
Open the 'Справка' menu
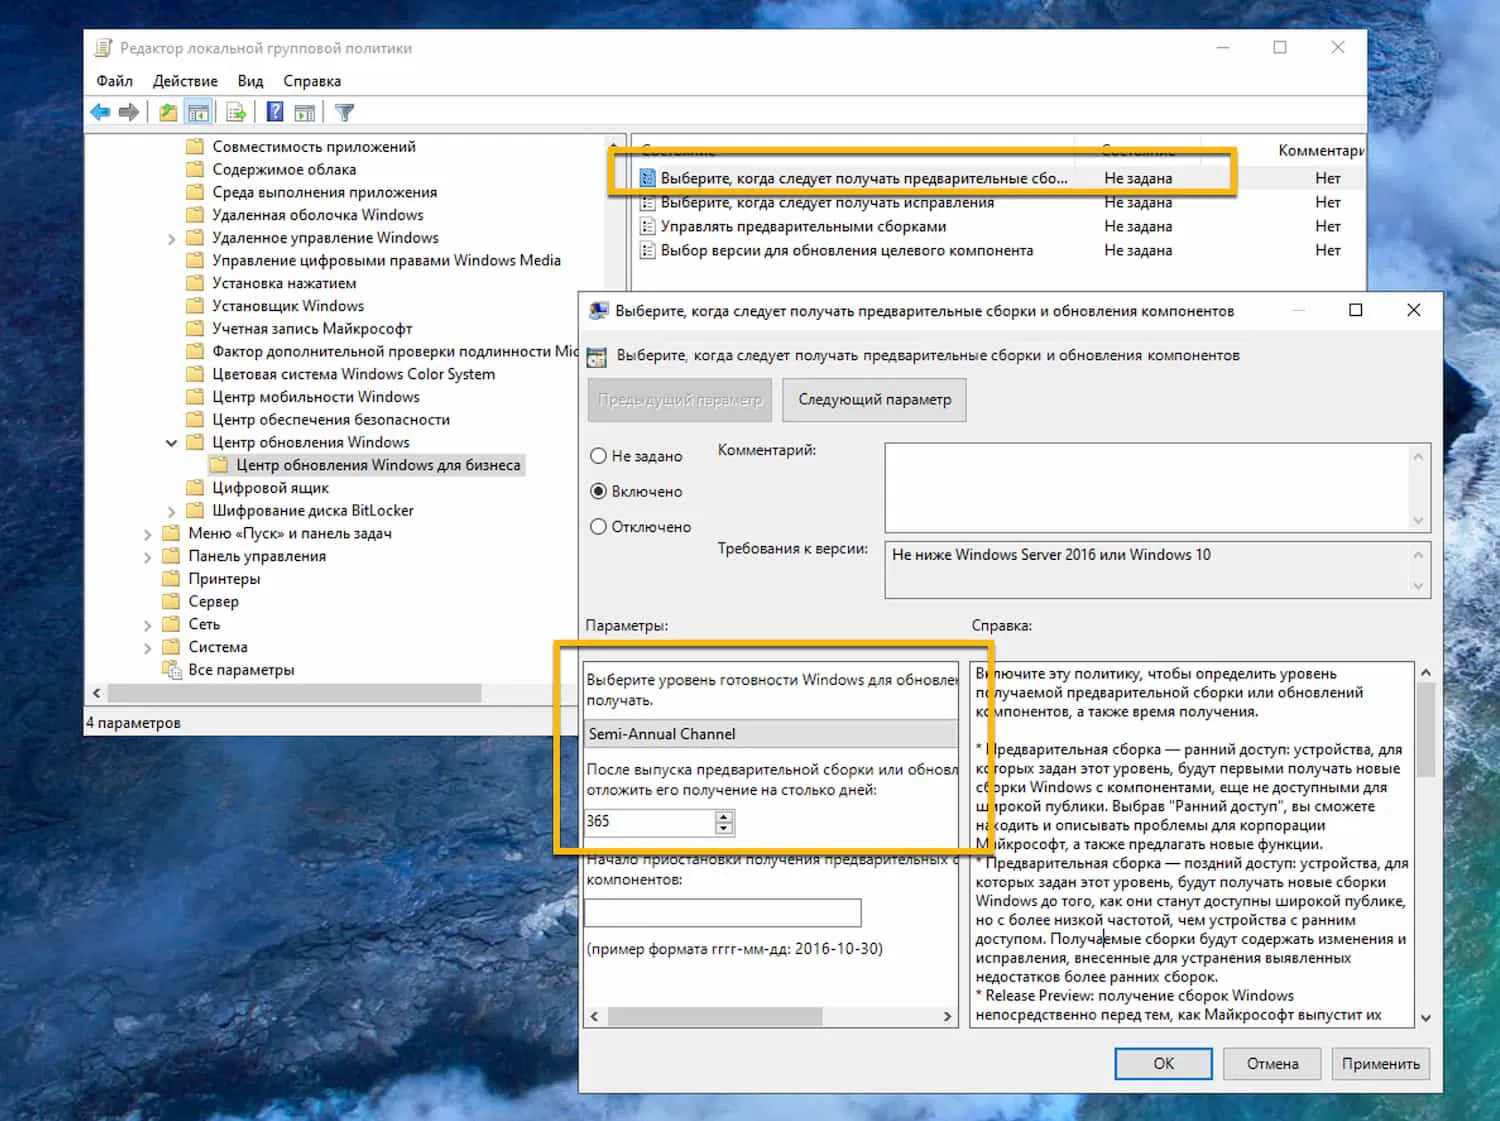click(x=312, y=81)
